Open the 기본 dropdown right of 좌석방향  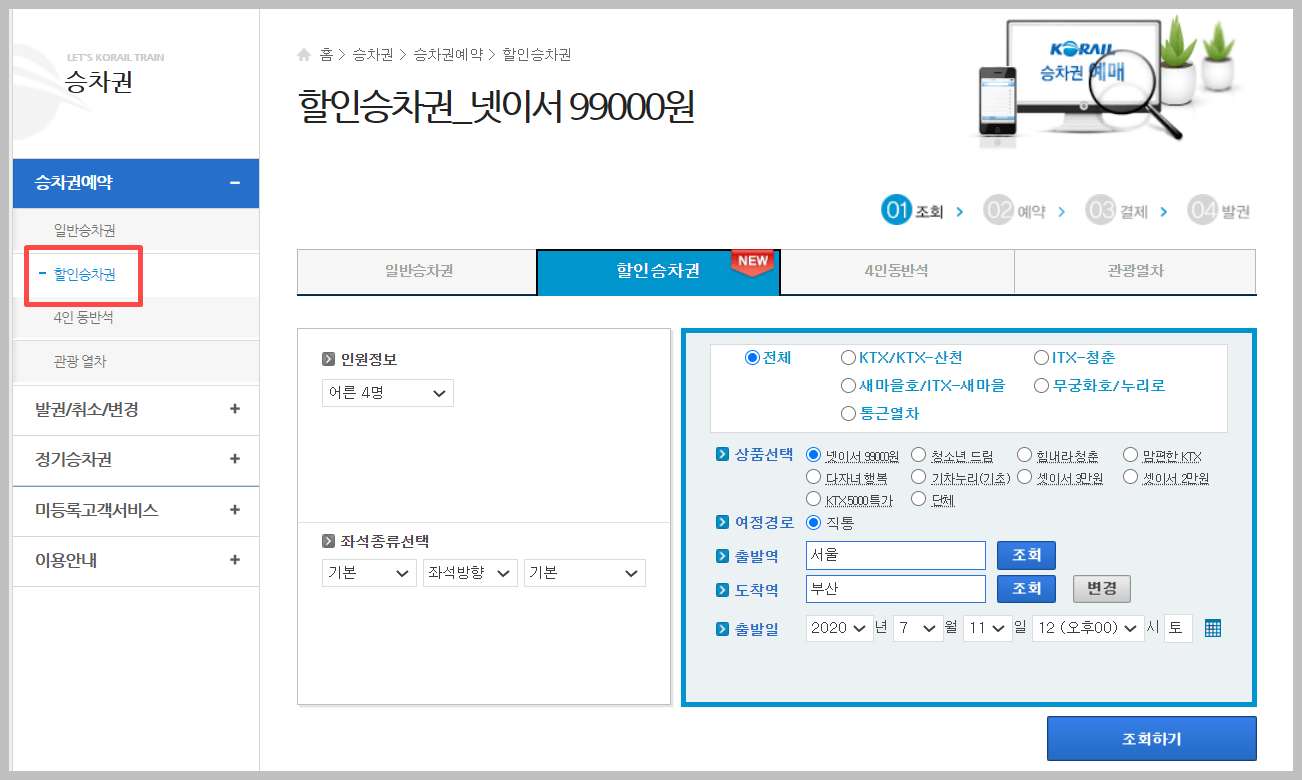pyautogui.click(x=585, y=573)
